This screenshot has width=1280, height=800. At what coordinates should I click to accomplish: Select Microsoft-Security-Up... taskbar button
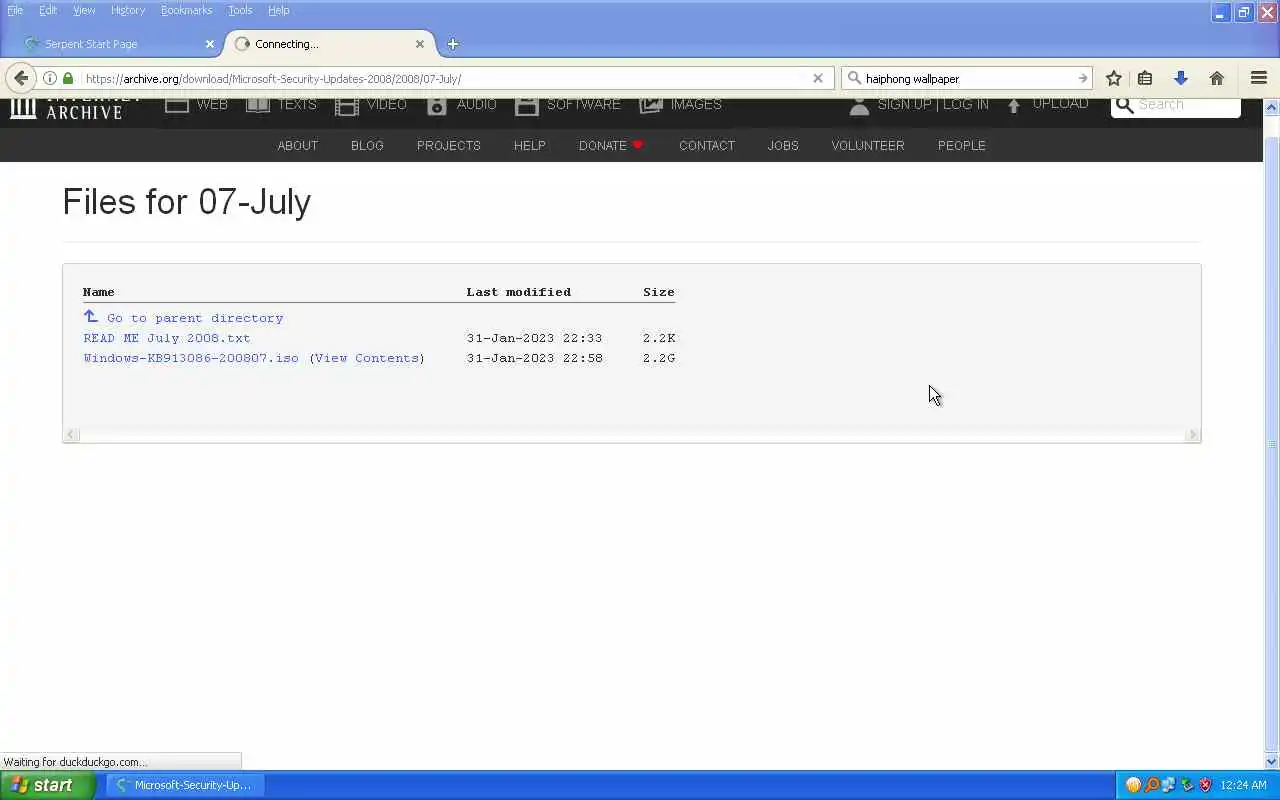click(183, 785)
